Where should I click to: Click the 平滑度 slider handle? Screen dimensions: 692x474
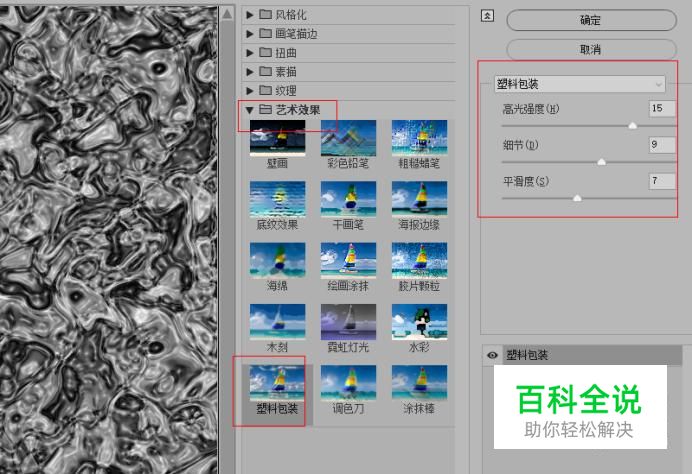click(577, 198)
